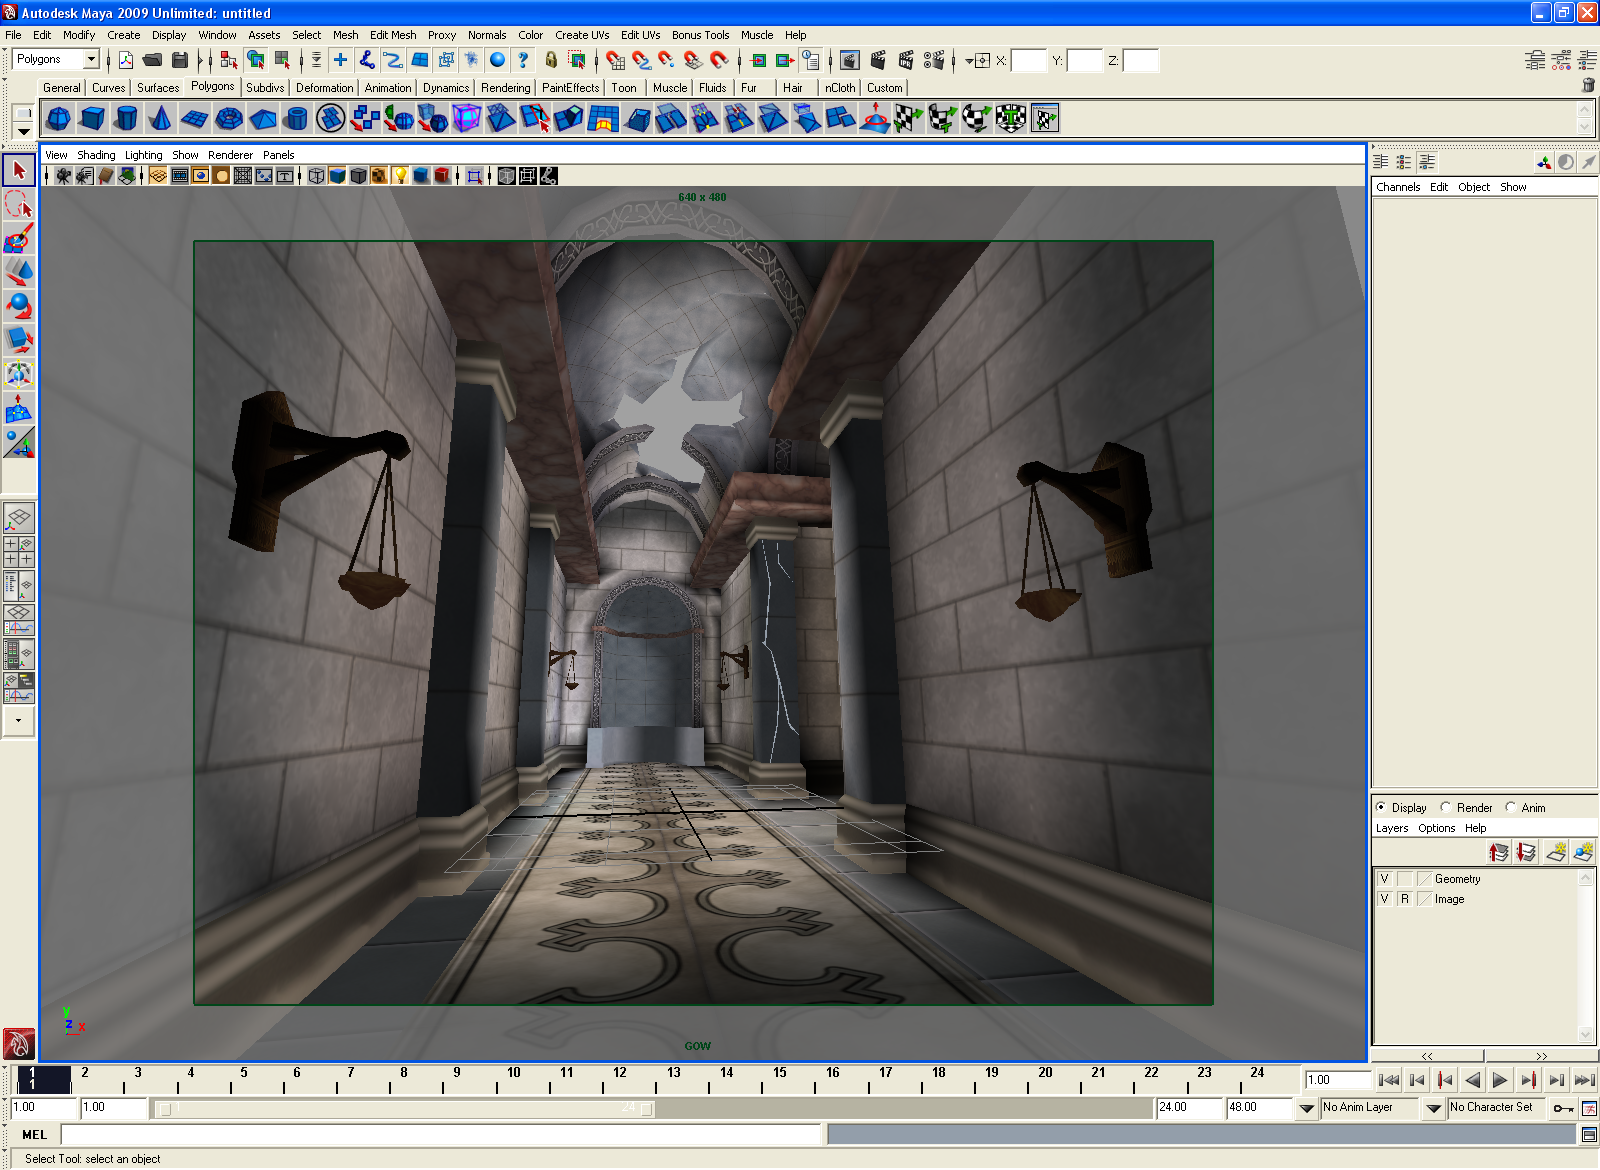Click the save scene floppy disk icon
The width and height of the screenshot is (1600, 1170).
tap(181, 60)
